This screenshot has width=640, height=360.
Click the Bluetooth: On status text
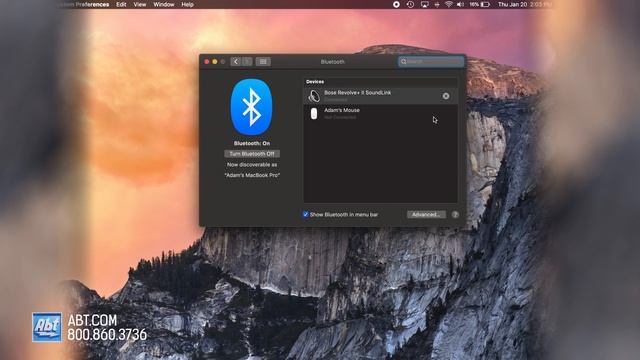coord(252,143)
